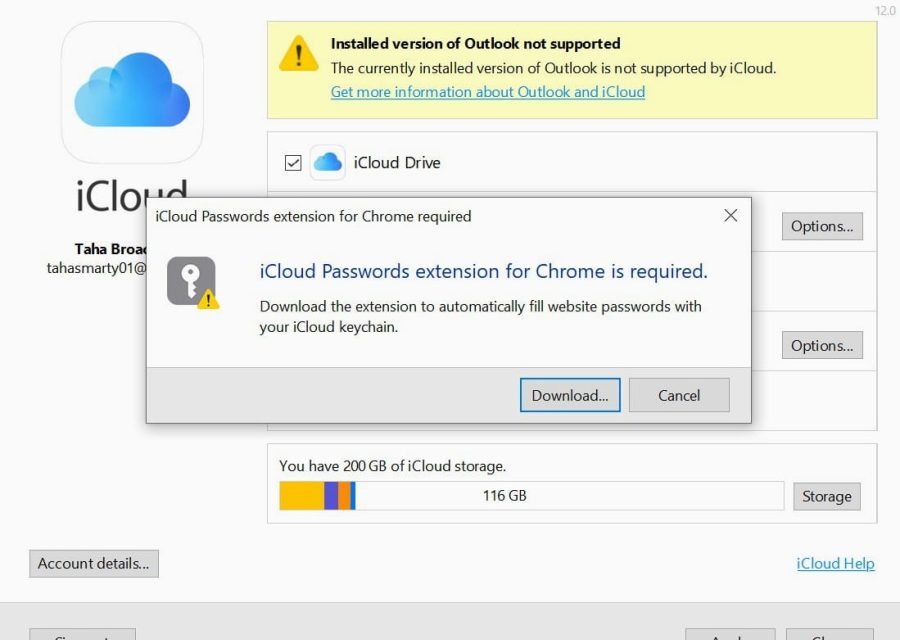Open the upper Options button
This screenshot has height=640, width=900.
pyautogui.click(x=821, y=226)
